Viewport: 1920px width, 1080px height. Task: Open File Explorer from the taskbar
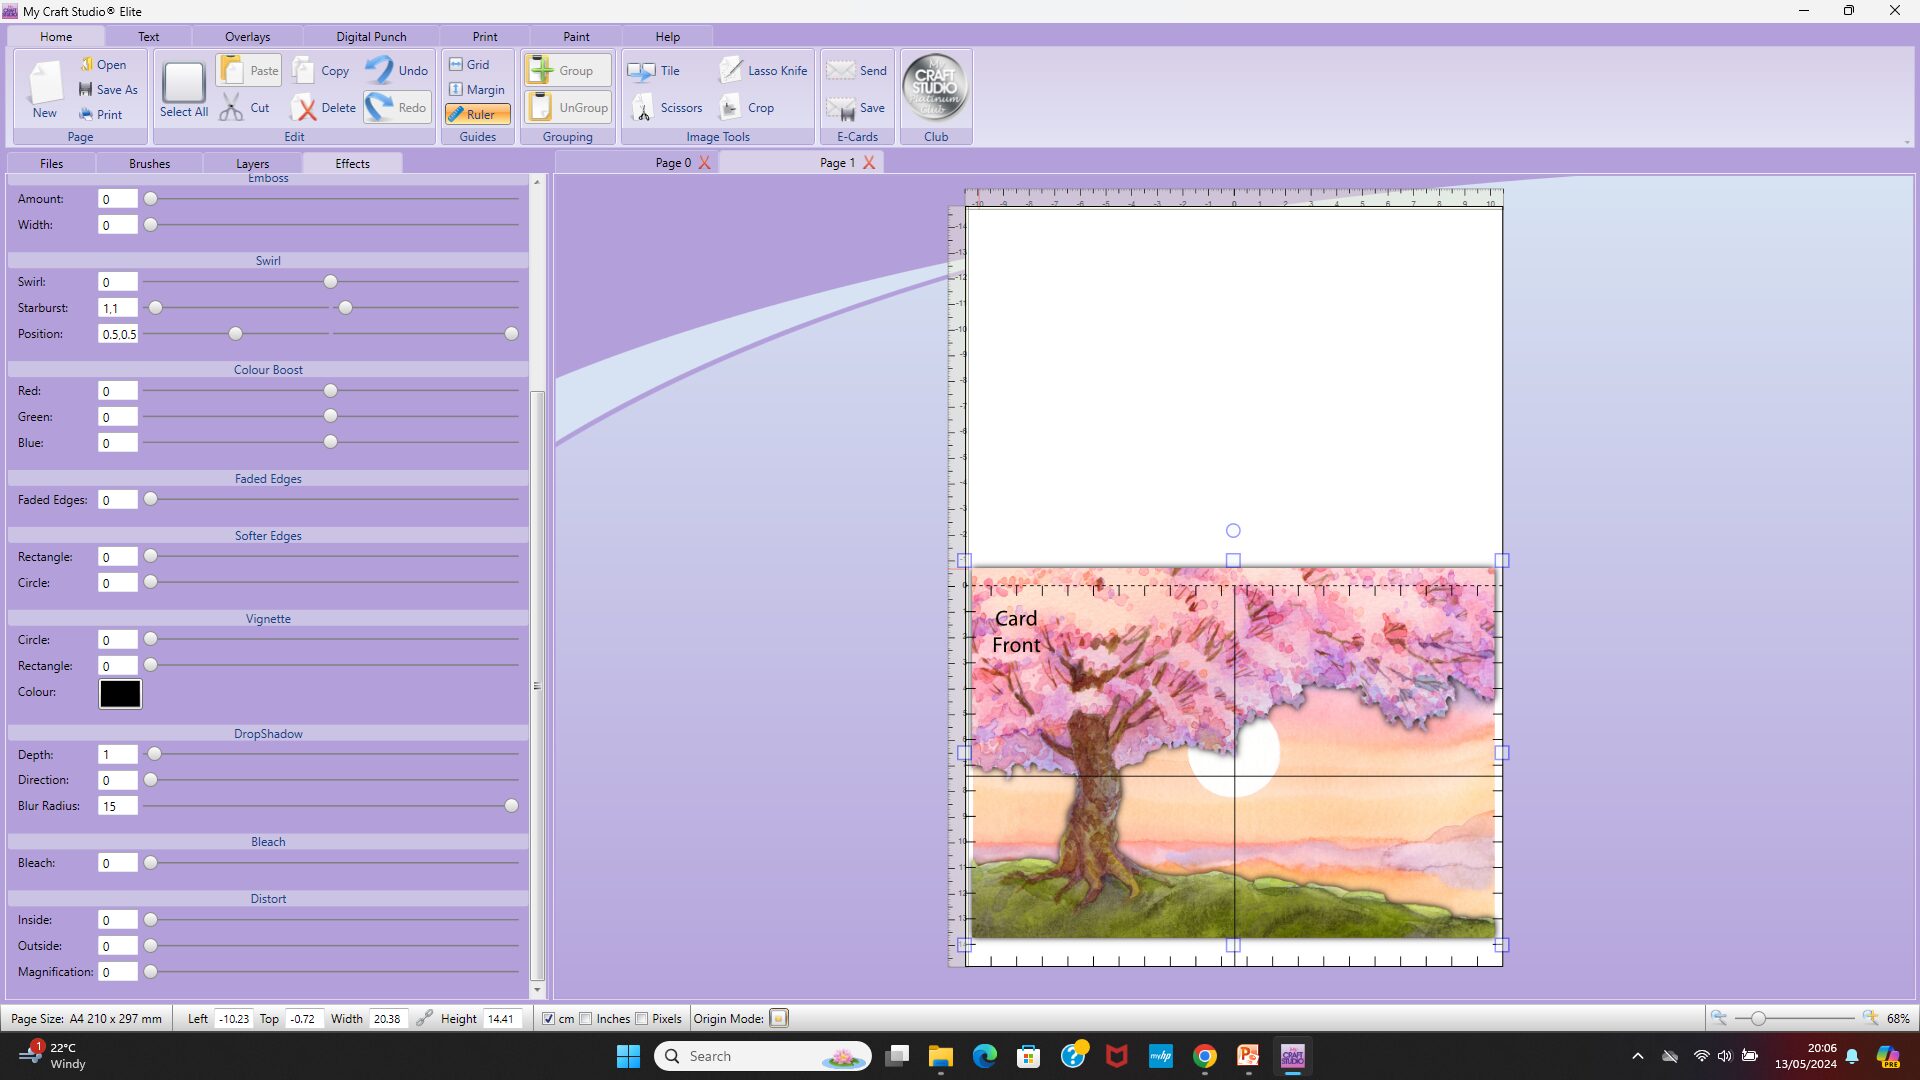click(x=941, y=1056)
